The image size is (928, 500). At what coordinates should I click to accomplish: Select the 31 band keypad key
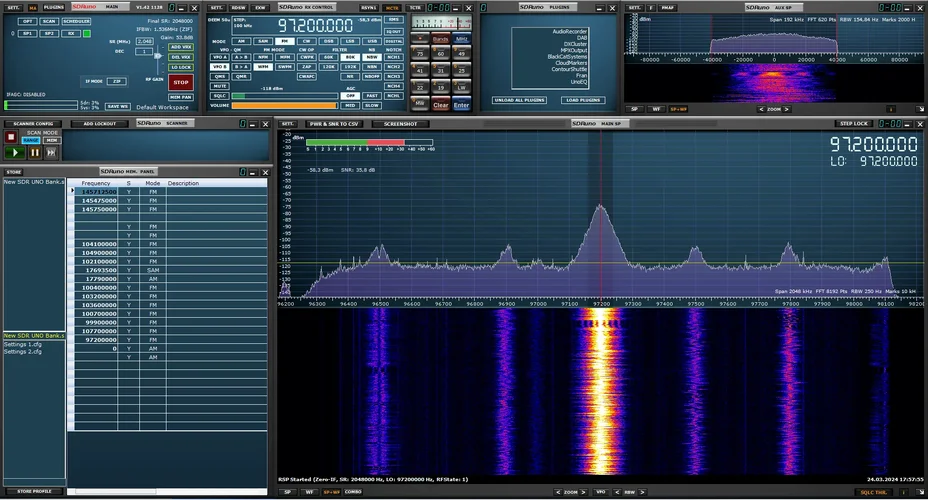440,70
